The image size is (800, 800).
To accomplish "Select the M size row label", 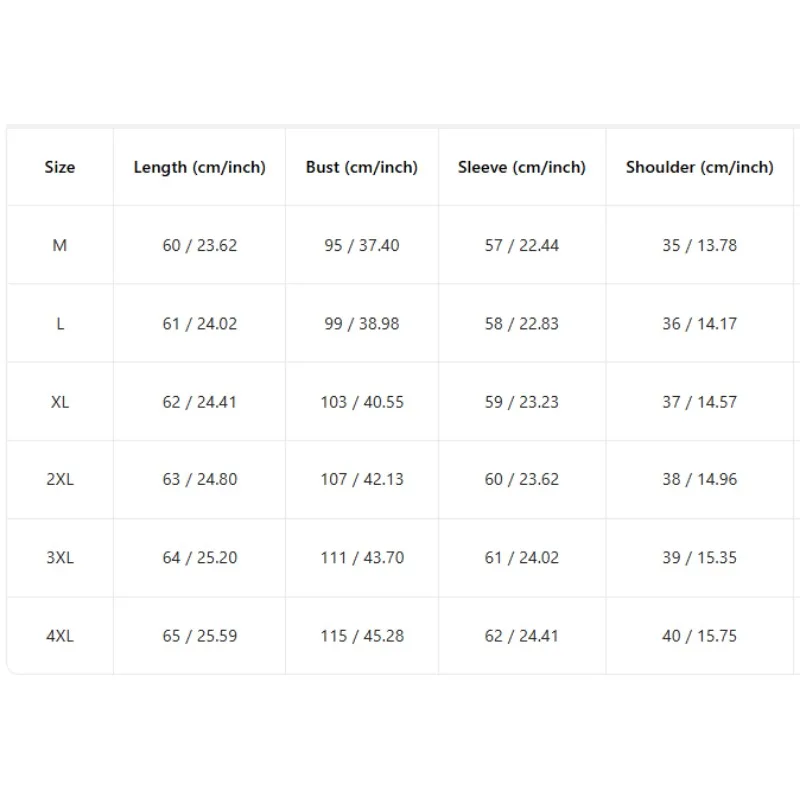I will click(60, 245).
